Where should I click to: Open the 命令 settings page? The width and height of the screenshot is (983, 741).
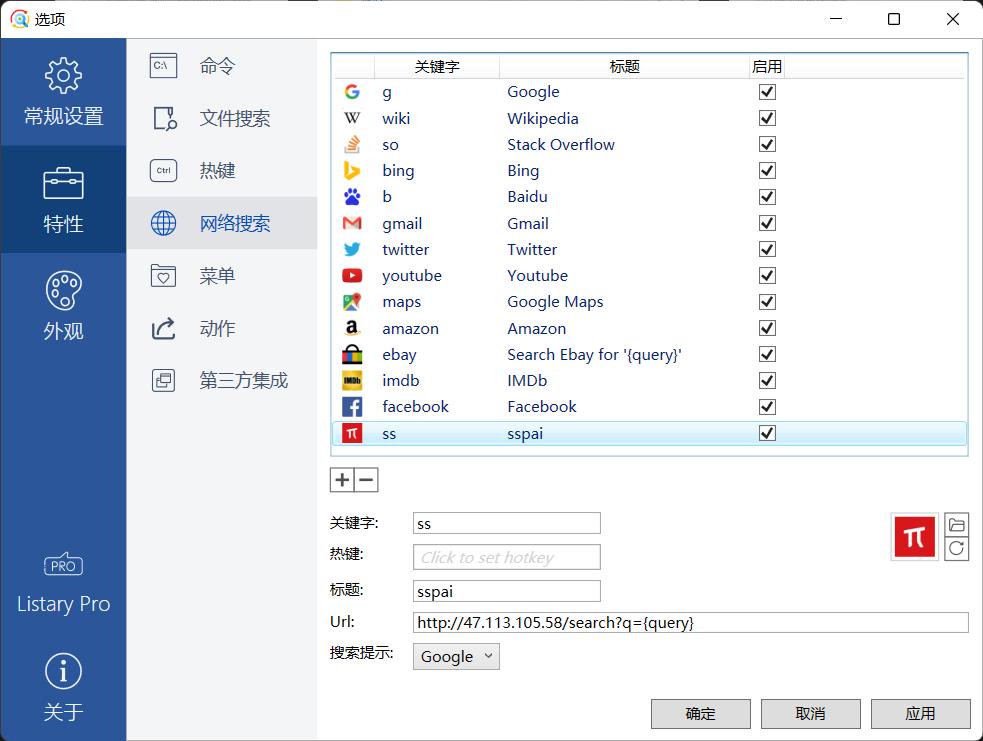(222, 66)
